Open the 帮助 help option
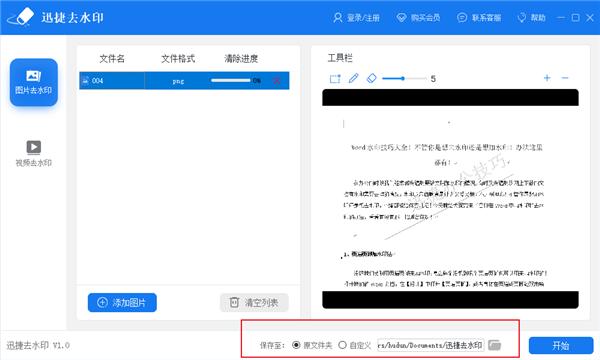Screen dimensions: 600x360 (x=531, y=18)
